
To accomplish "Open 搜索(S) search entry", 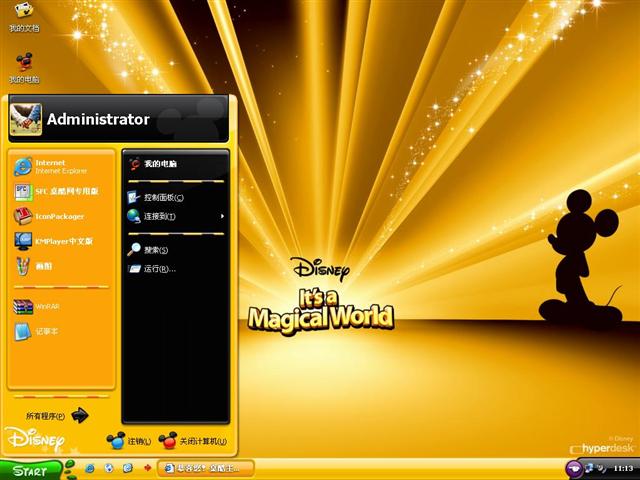I will click(x=176, y=249).
